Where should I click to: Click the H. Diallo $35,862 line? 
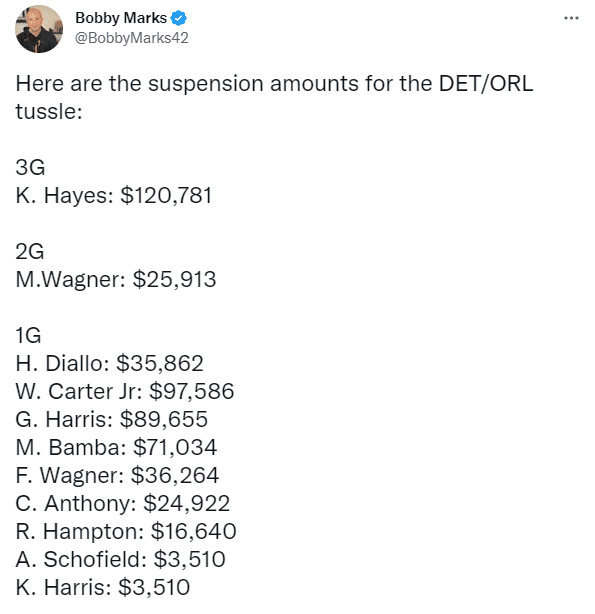(x=110, y=363)
